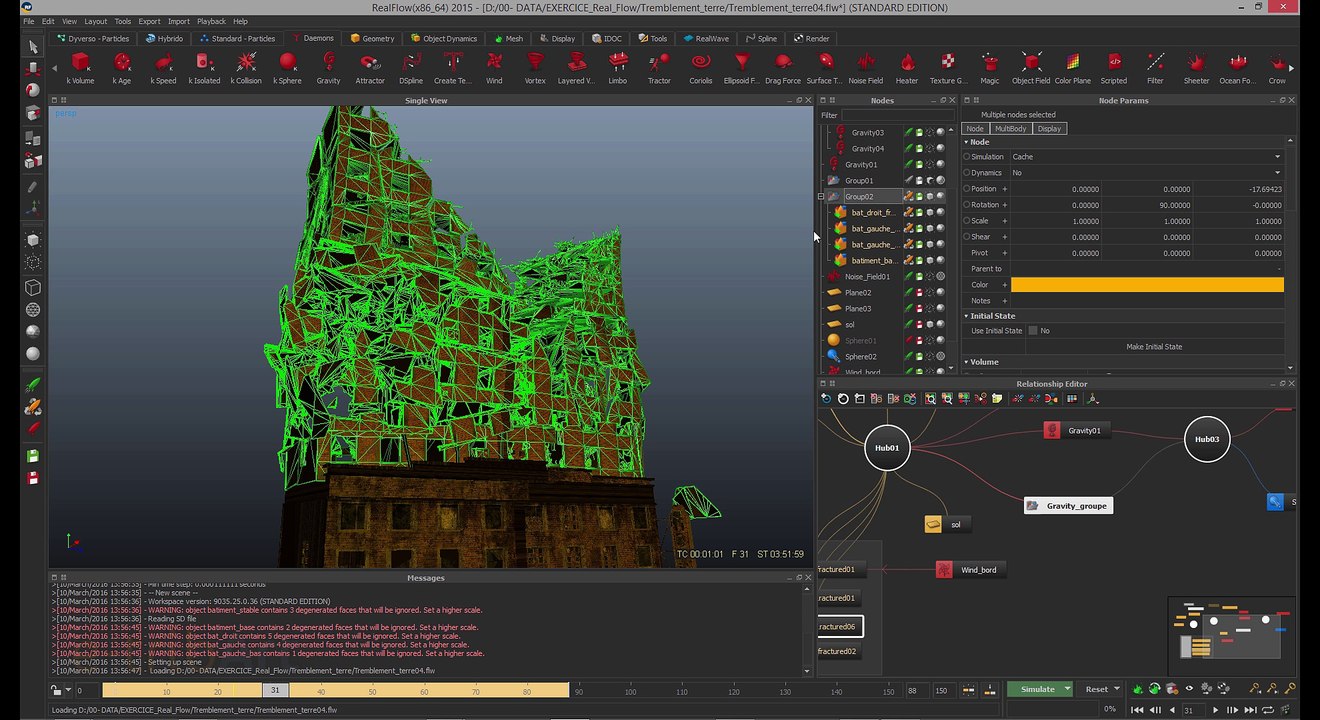Open the Export menu
Viewport: 1320px width, 720px height.
click(149, 21)
